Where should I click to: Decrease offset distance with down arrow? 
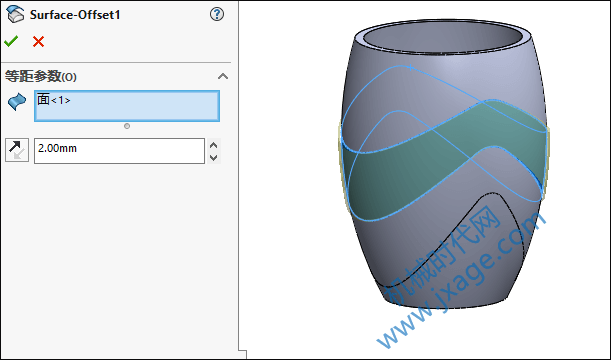214,157
